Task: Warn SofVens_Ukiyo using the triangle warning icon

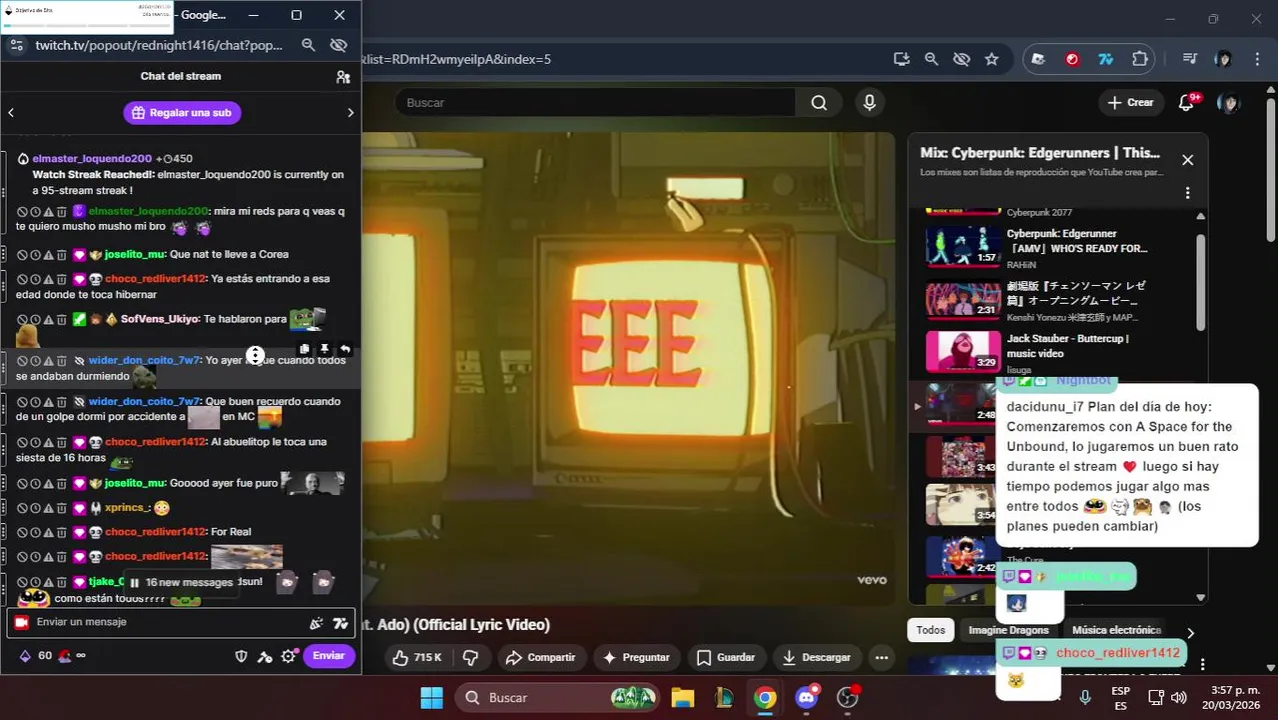Action: tap(48, 320)
